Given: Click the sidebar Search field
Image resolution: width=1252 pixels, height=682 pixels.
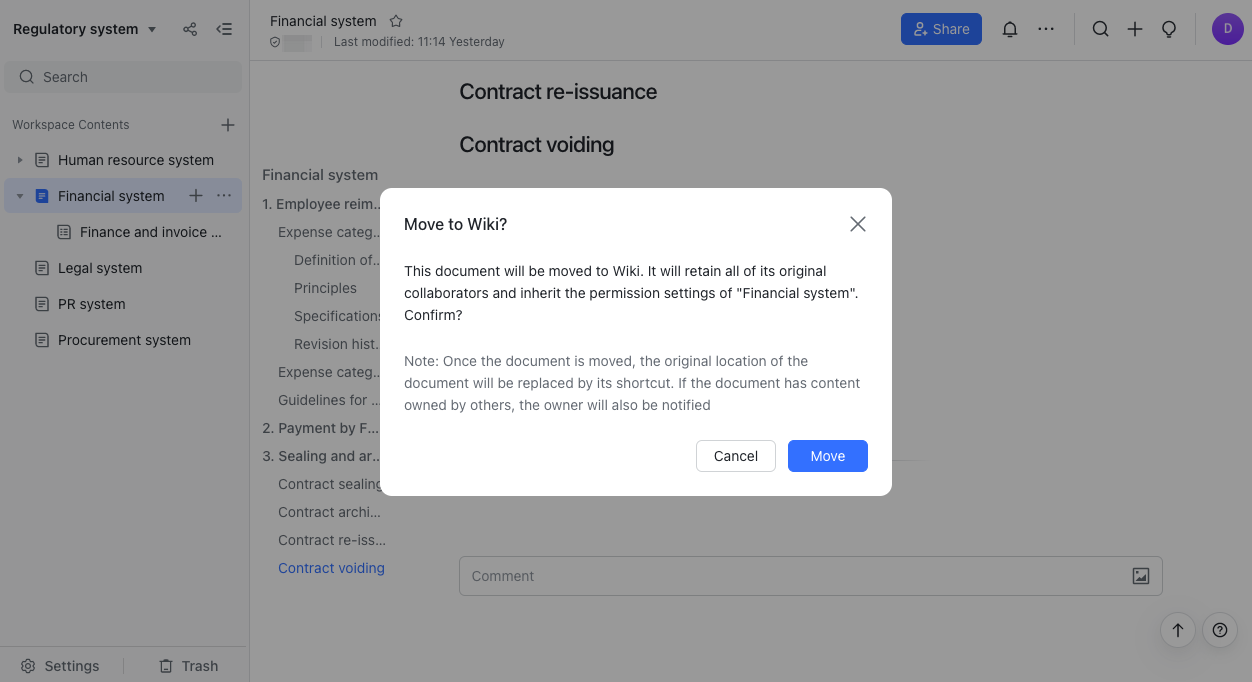Looking at the screenshot, I should pyautogui.click(x=124, y=77).
